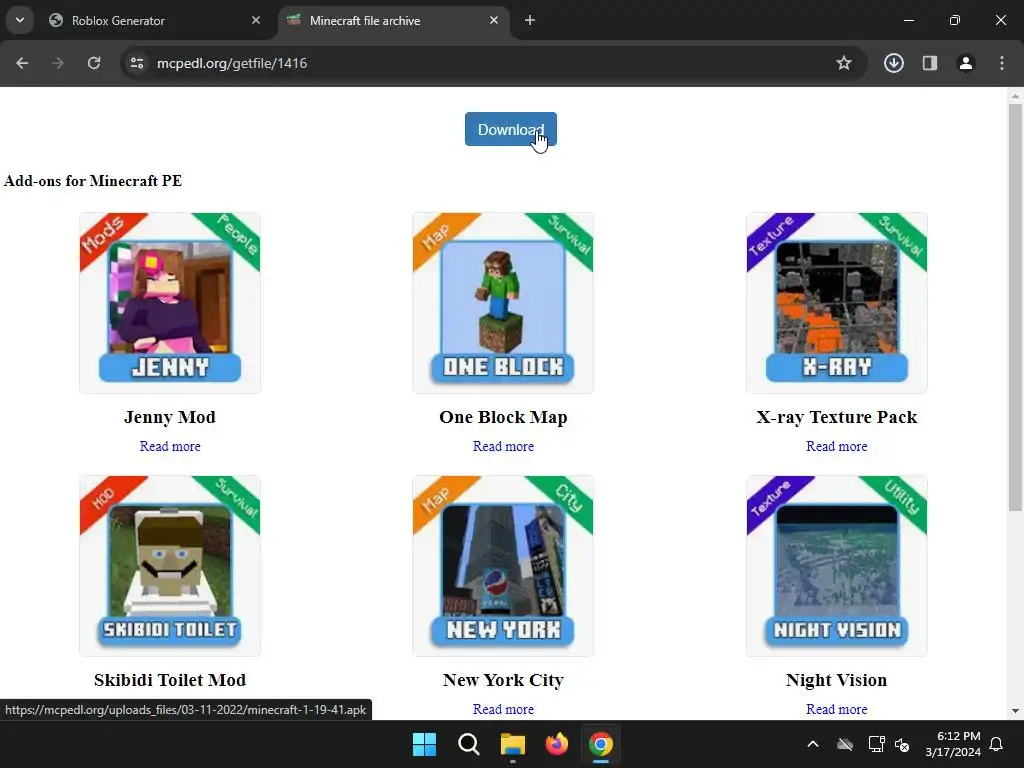Click Read more under Jenny Mod

(x=170, y=446)
